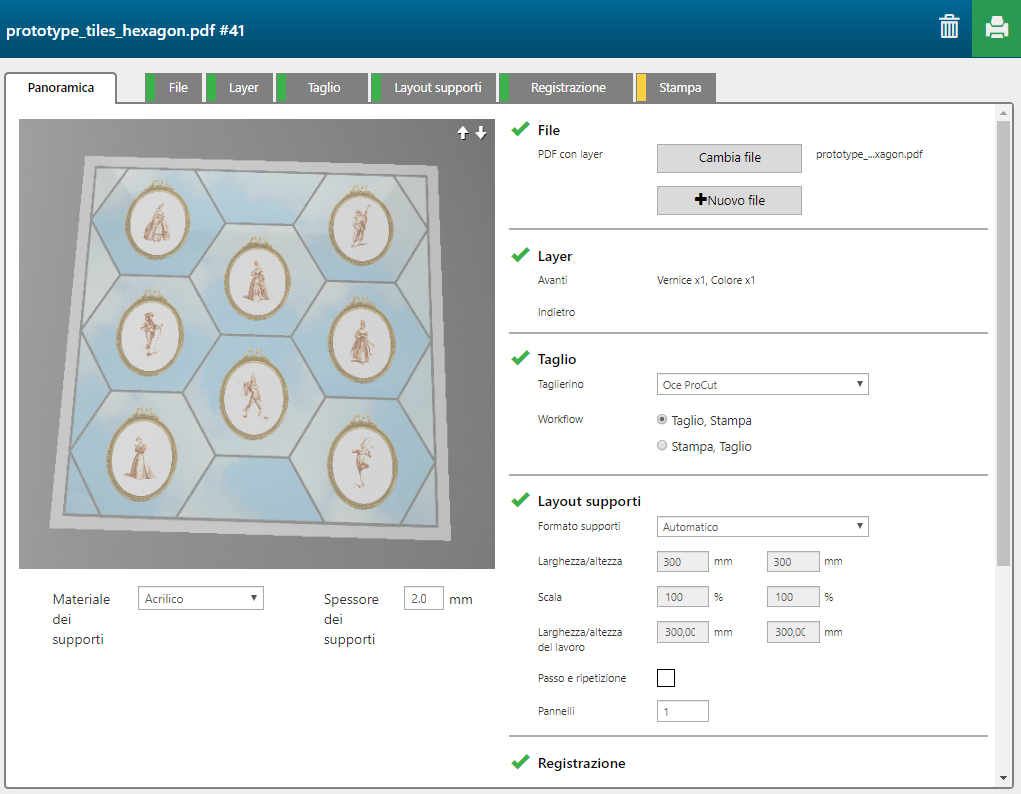Click the up arrow in preview
Viewport: 1021px width, 794px height.
tap(462, 133)
